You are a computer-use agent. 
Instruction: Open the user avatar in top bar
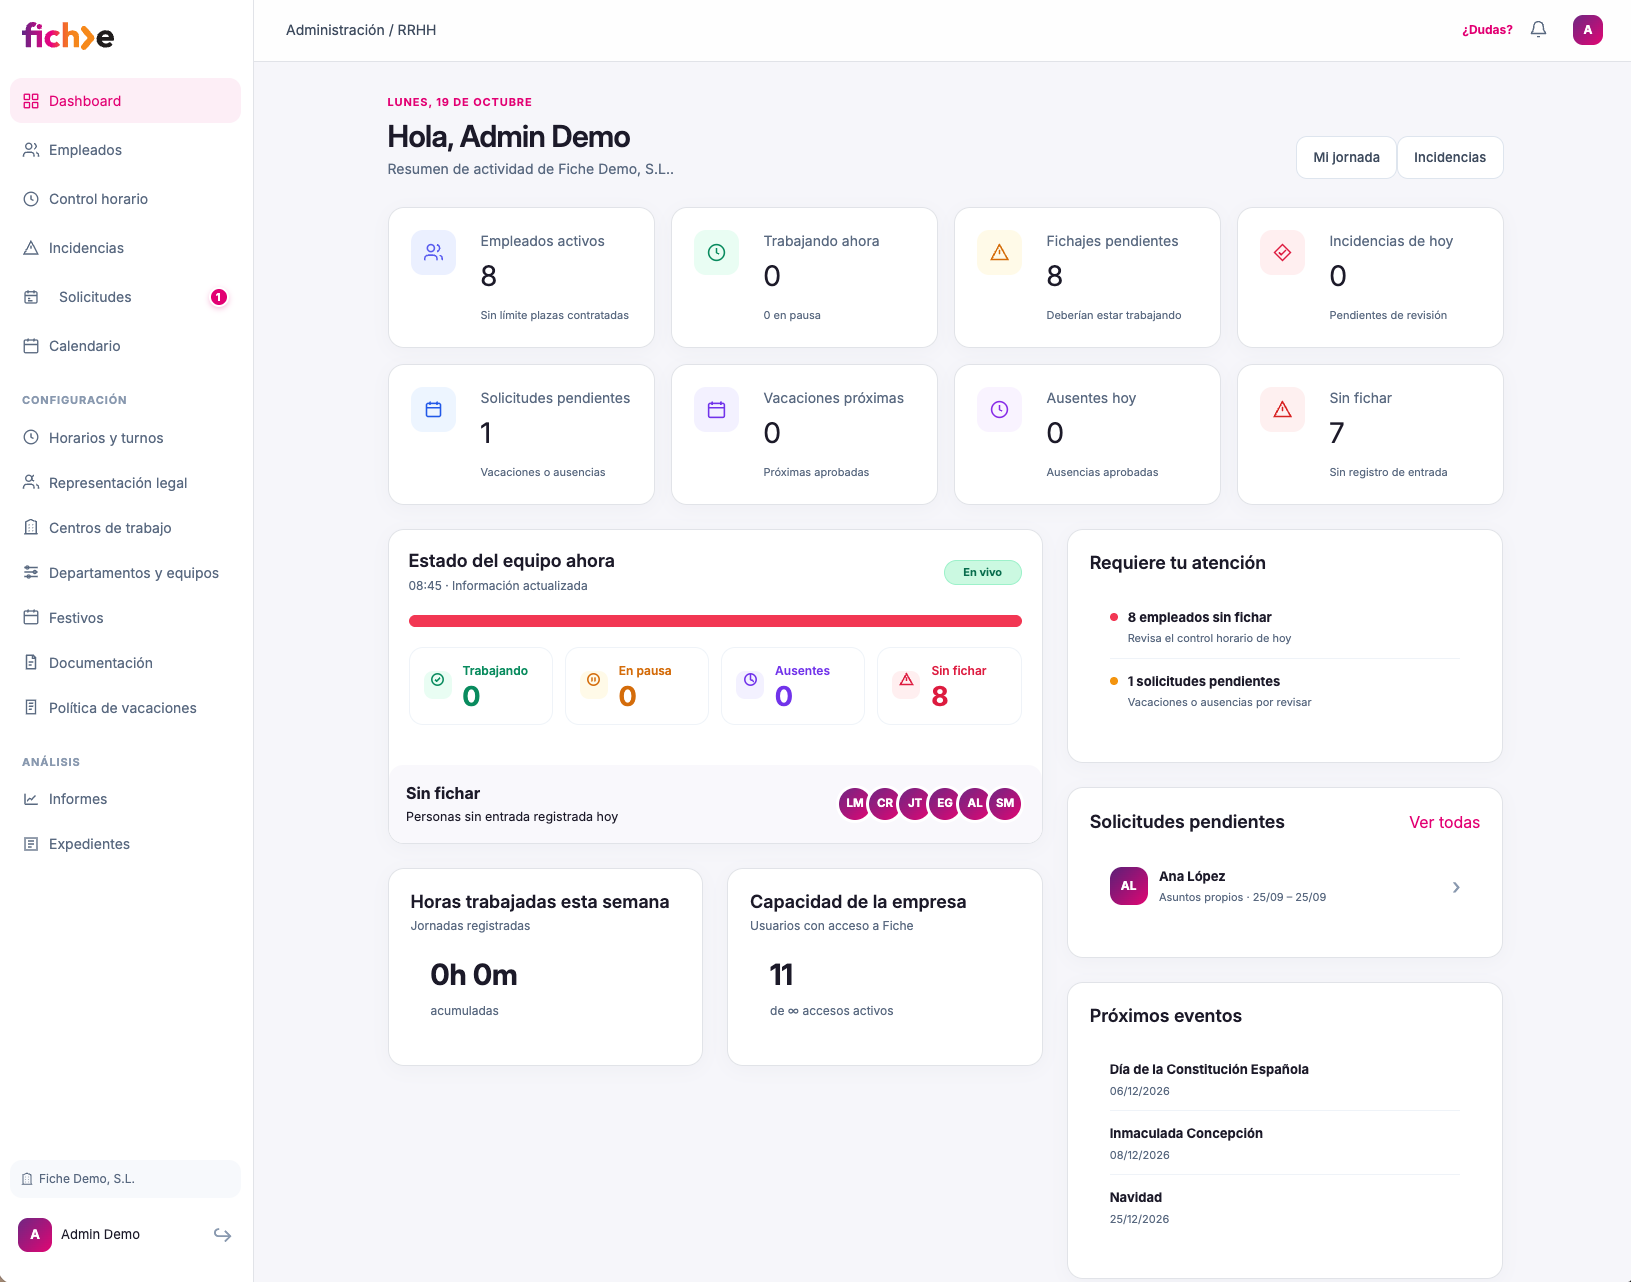(x=1587, y=30)
